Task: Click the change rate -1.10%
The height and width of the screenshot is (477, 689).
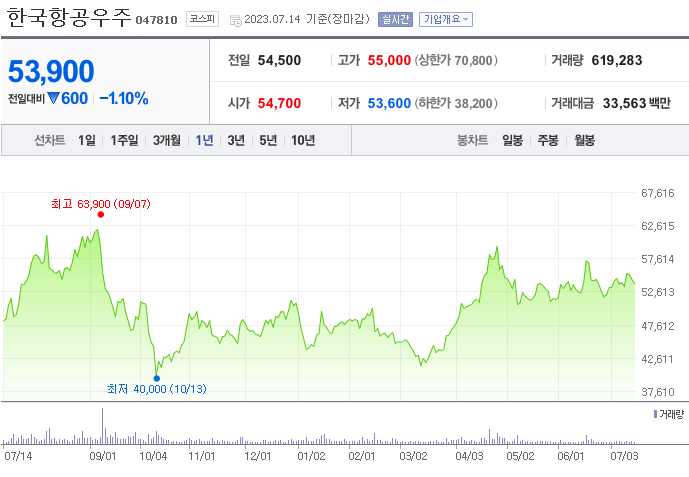Action: coord(124,98)
